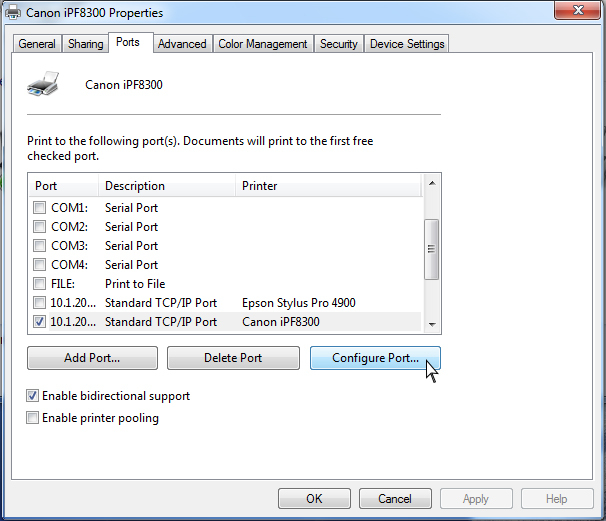Click OK to confirm settings
Screen dimensions: 606x521
314,499
